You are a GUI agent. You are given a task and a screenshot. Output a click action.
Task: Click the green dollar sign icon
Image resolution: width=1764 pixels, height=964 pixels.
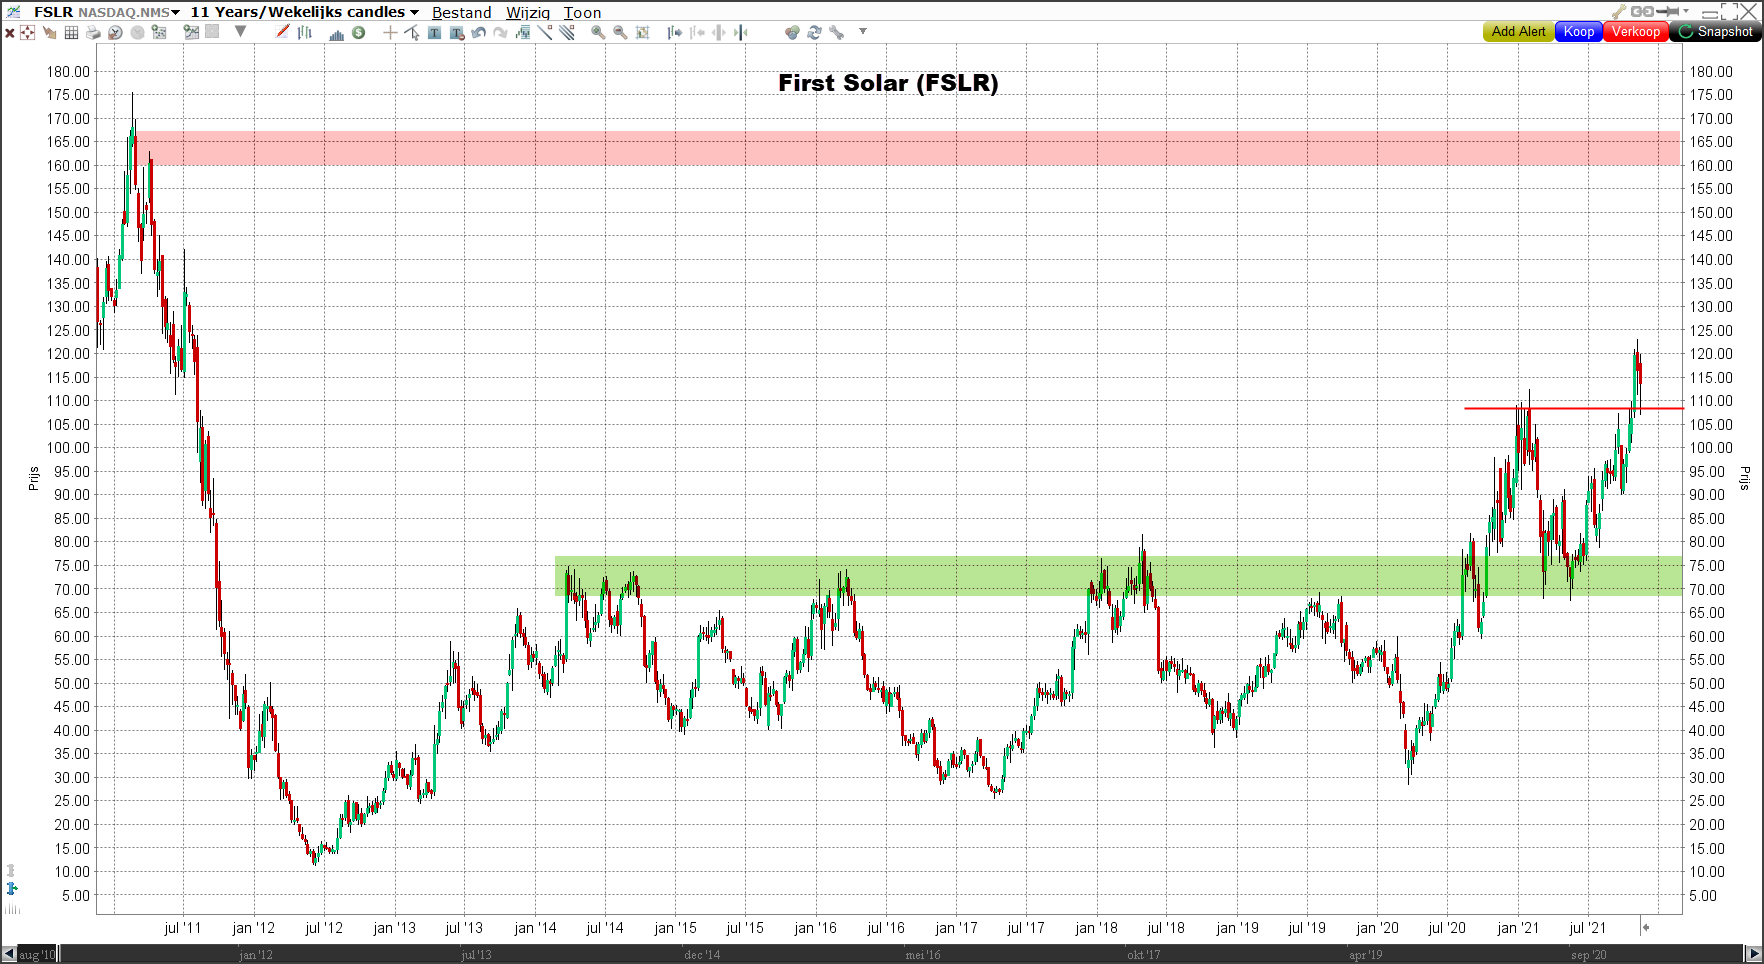(358, 32)
